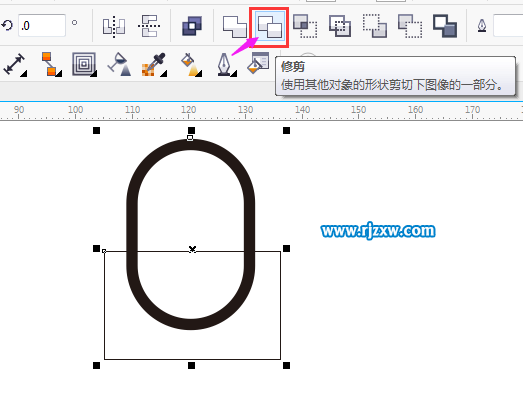The width and height of the screenshot is (523, 393).
Task: Select the Color Eyedropper tool
Action: [x=154, y=64]
